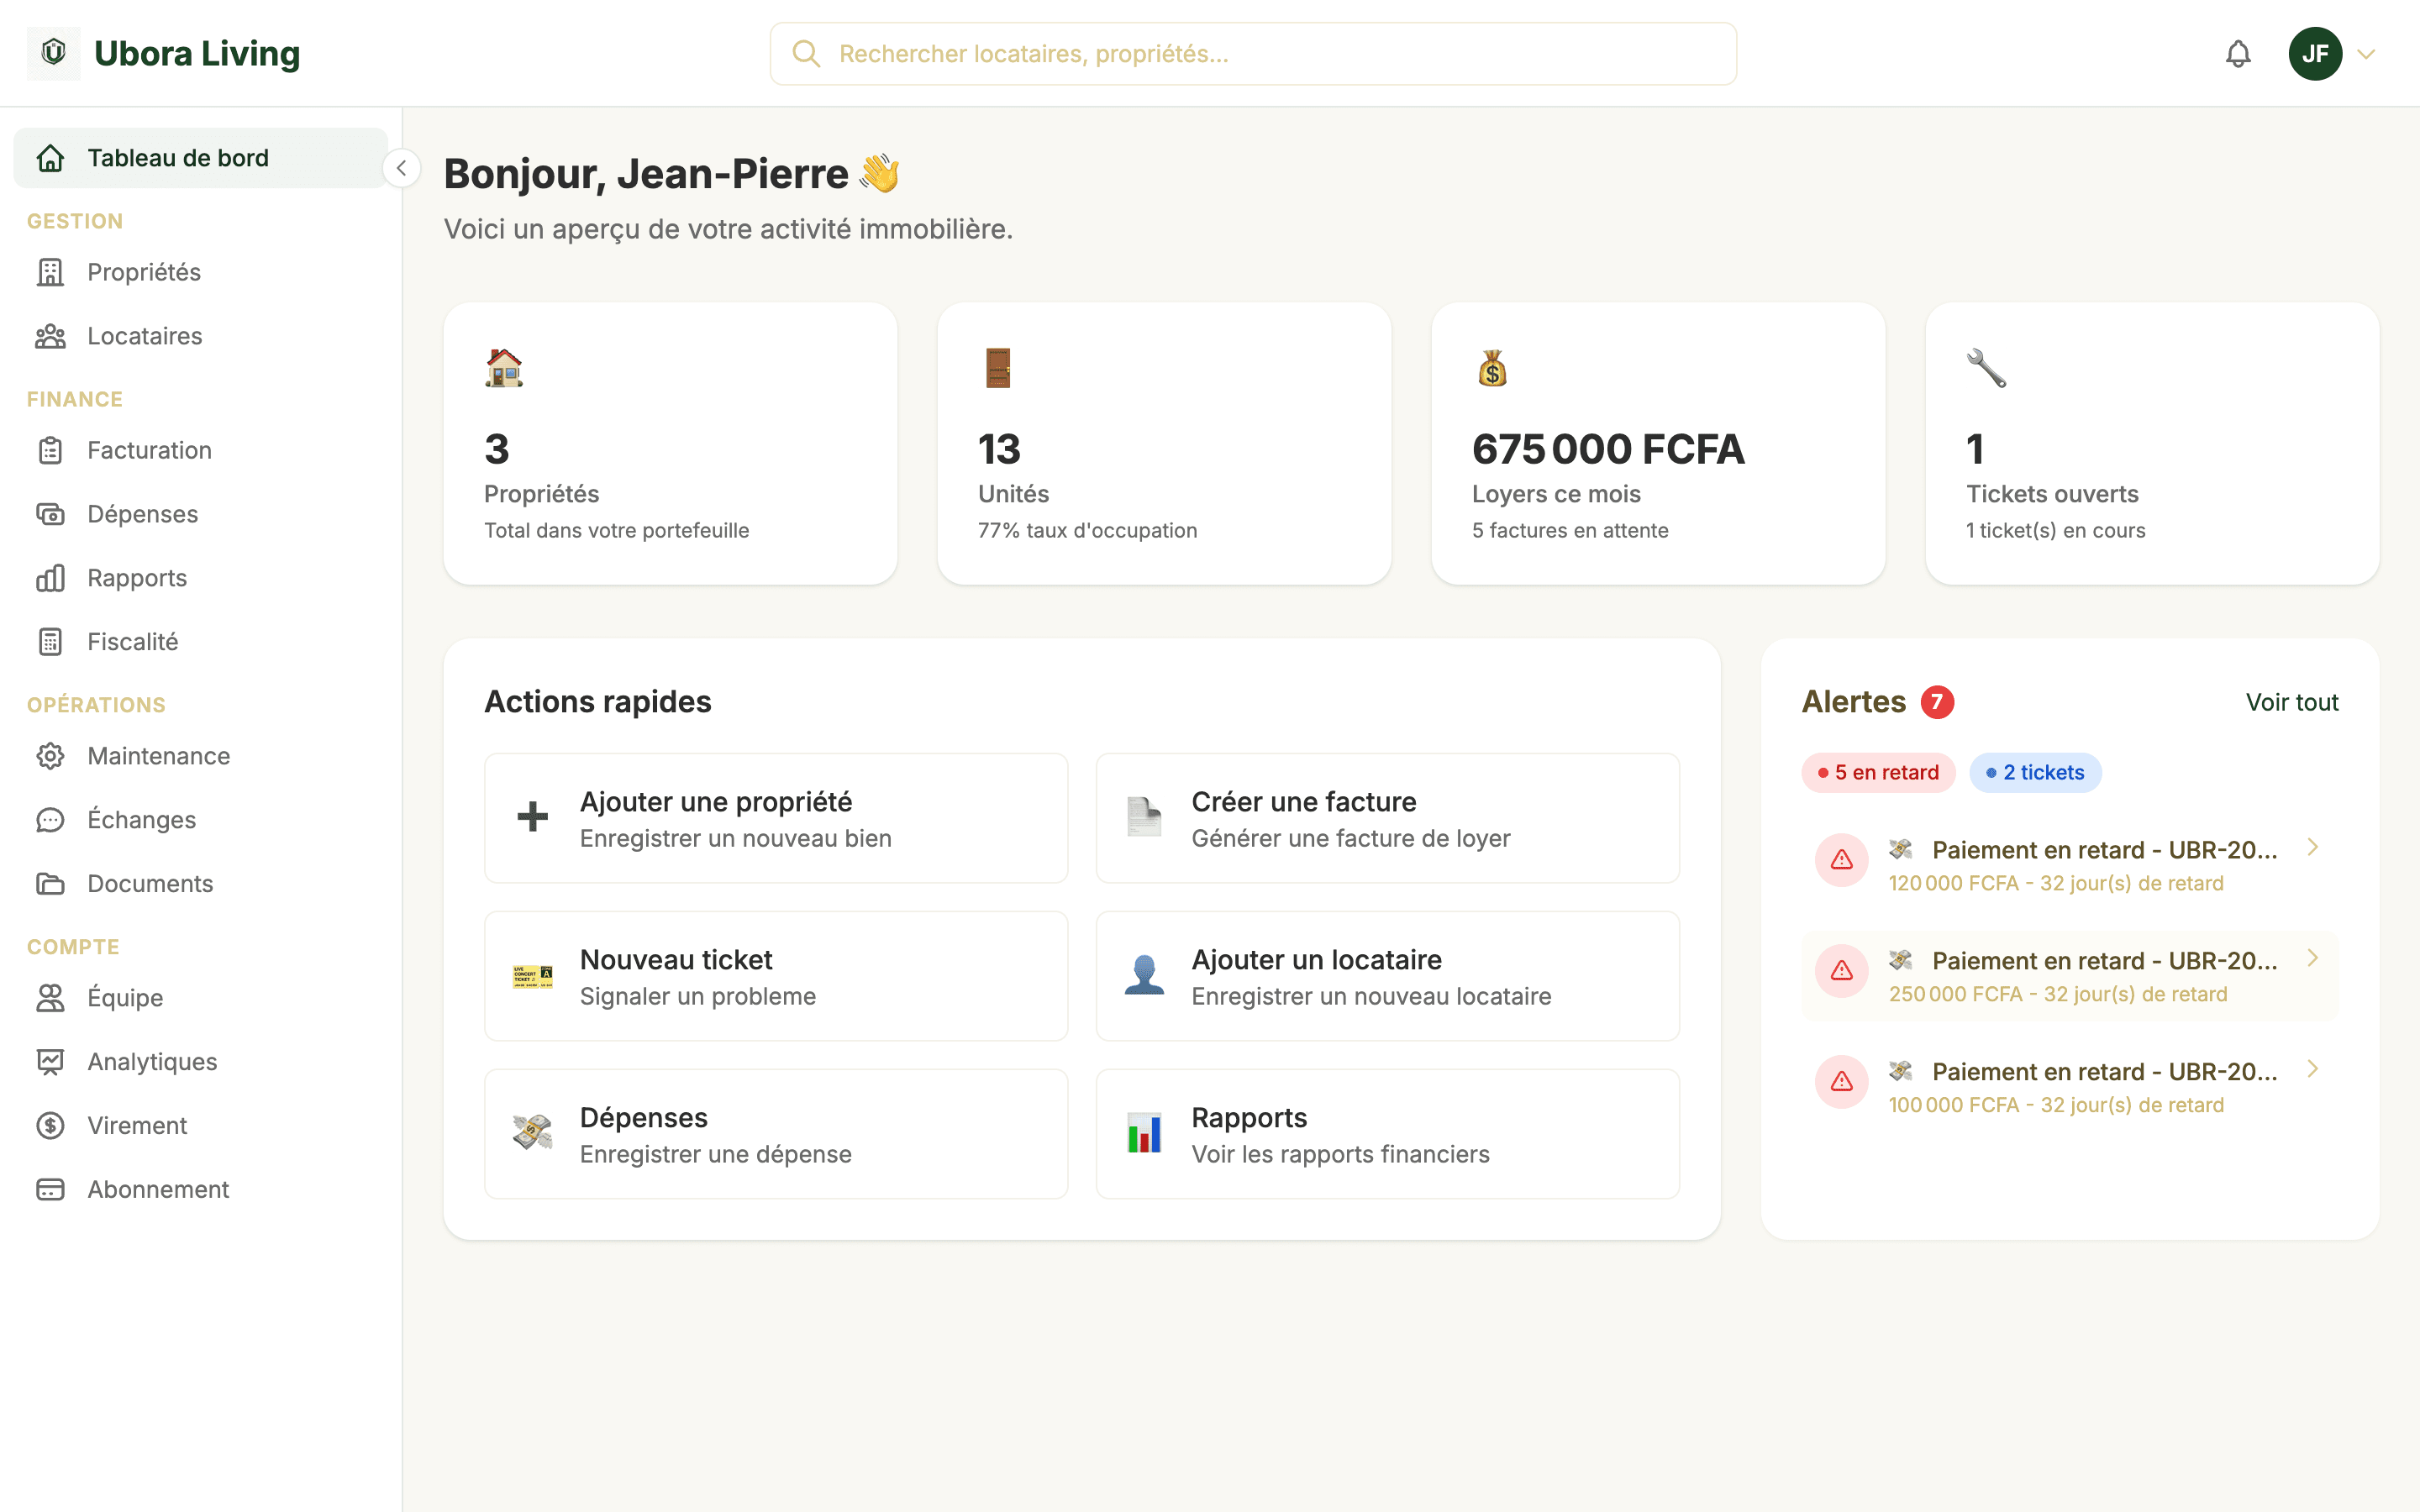The width and height of the screenshot is (2420, 1512).
Task: Open the Rapports sidebar item
Action: tap(200, 578)
